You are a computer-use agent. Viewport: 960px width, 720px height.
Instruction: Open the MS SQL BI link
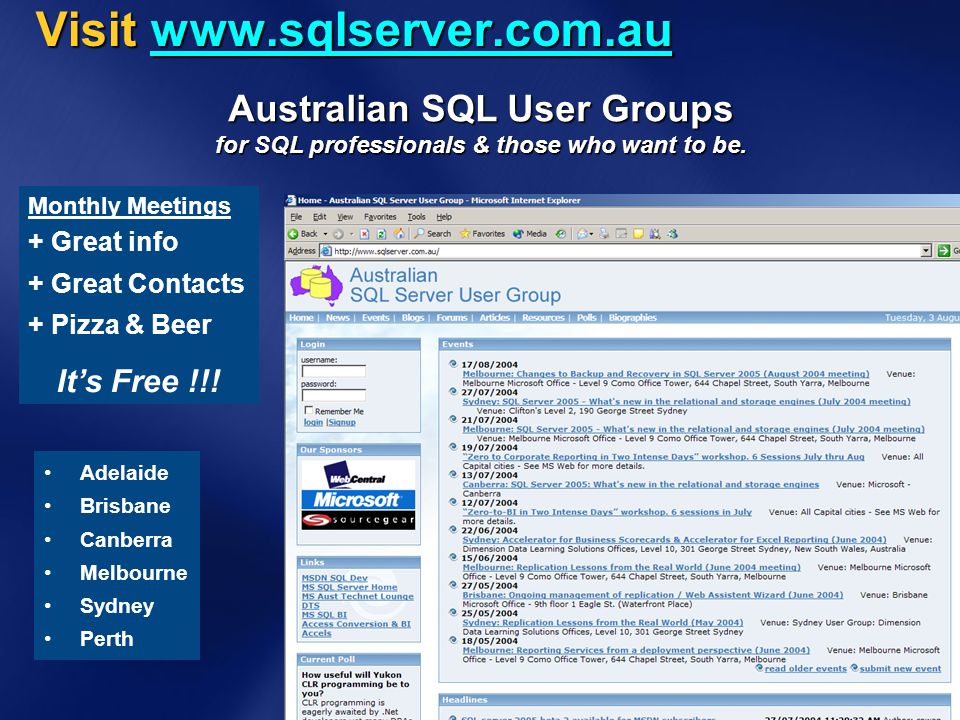coord(324,614)
